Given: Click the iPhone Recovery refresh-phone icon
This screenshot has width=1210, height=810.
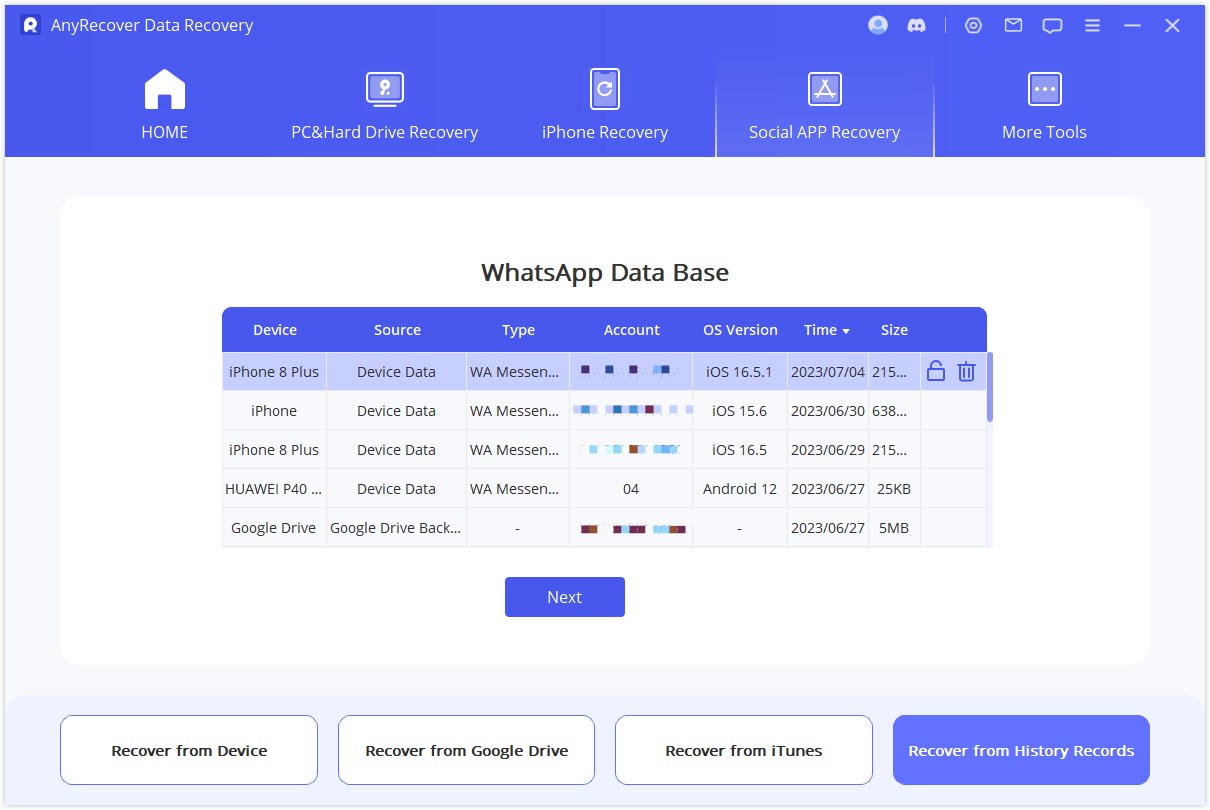Looking at the screenshot, I should 604,88.
